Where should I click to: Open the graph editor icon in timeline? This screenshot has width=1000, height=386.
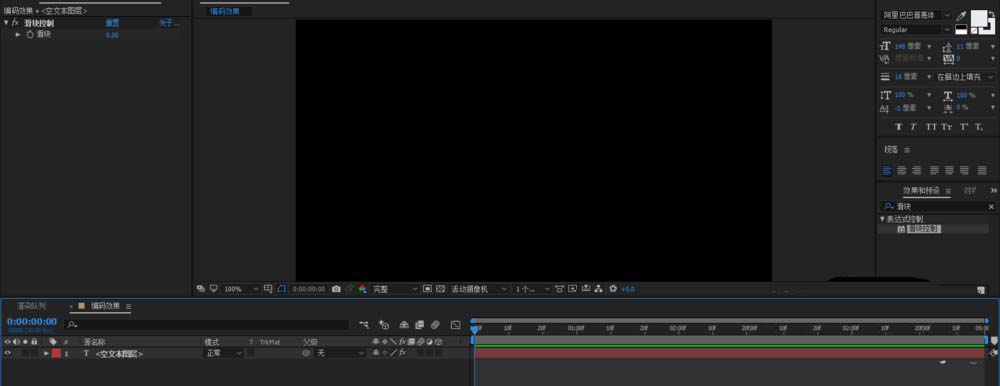(x=455, y=325)
